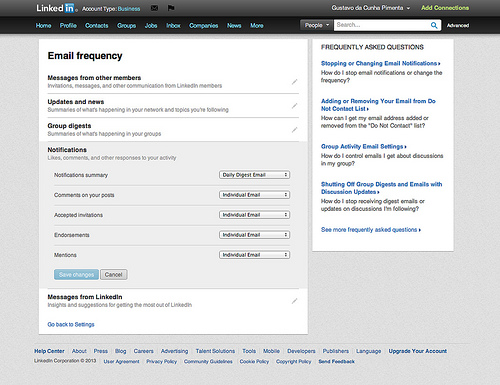Viewport: 500px width, 385px height.
Task: Open Blog footer link
Action: tap(121, 351)
